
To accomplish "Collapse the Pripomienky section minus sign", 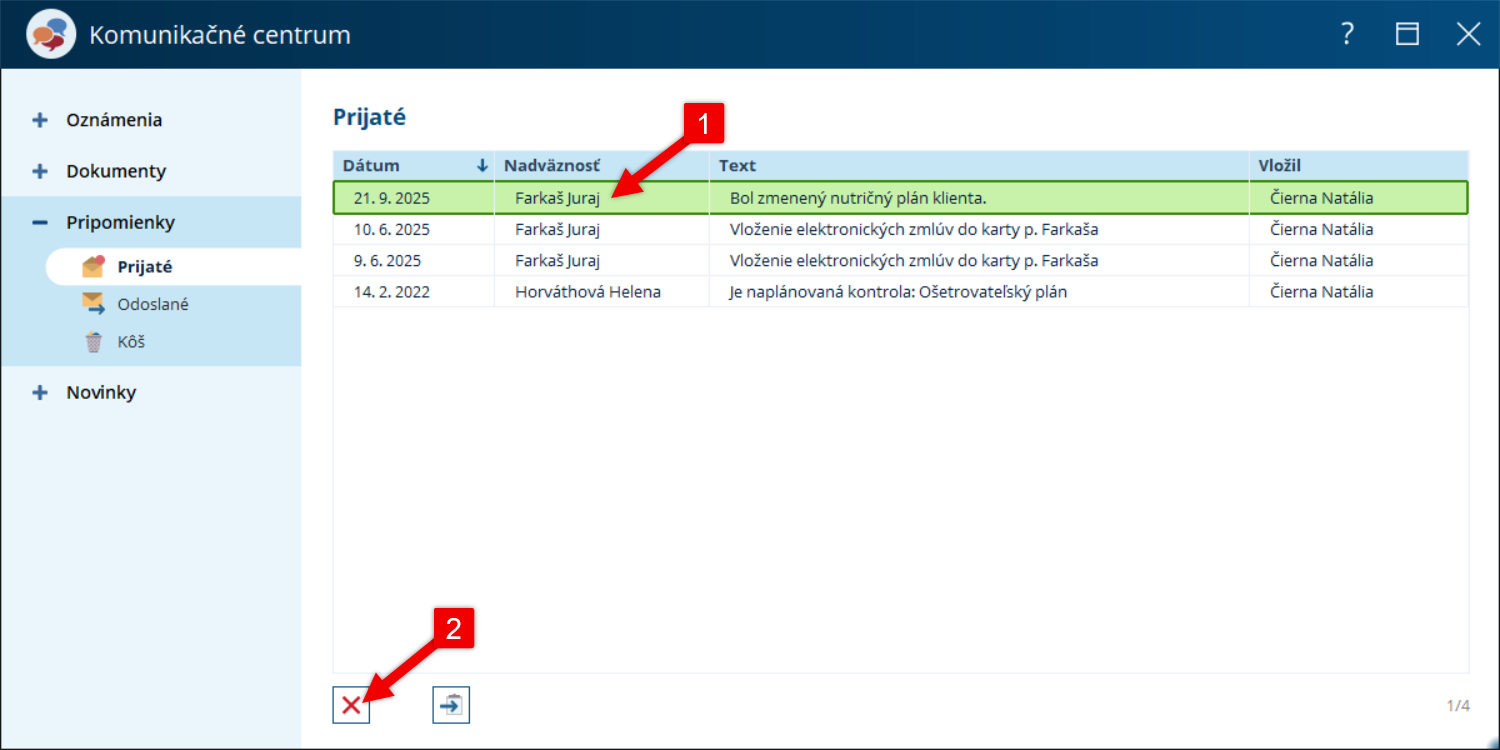I will (40, 222).
